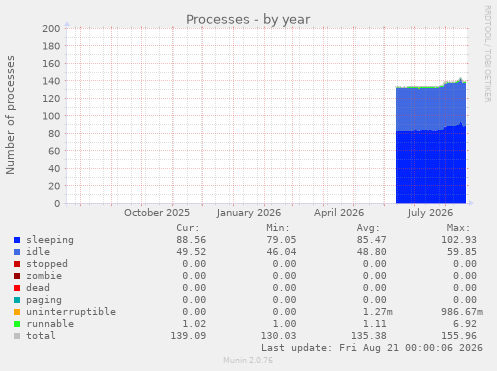Click the sleeping max value 102.93
Viewport: 497px width, 371px height.
(459, 240)
